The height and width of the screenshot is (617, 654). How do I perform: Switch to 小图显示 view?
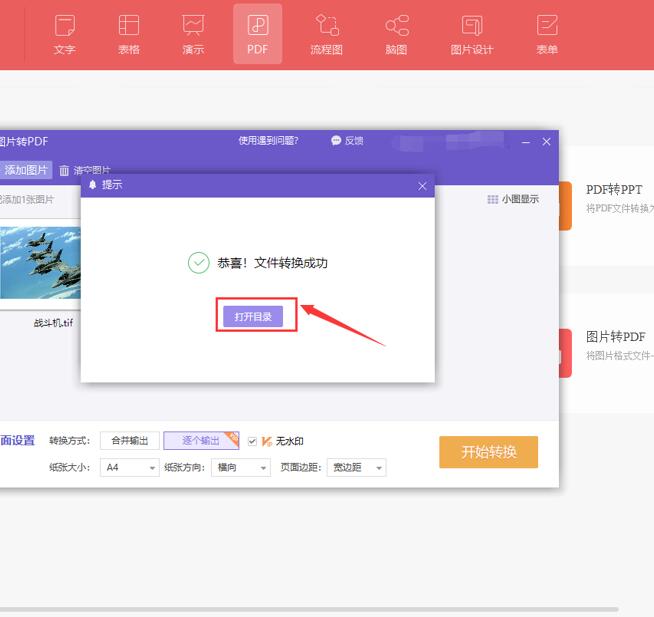coord(513,199)
